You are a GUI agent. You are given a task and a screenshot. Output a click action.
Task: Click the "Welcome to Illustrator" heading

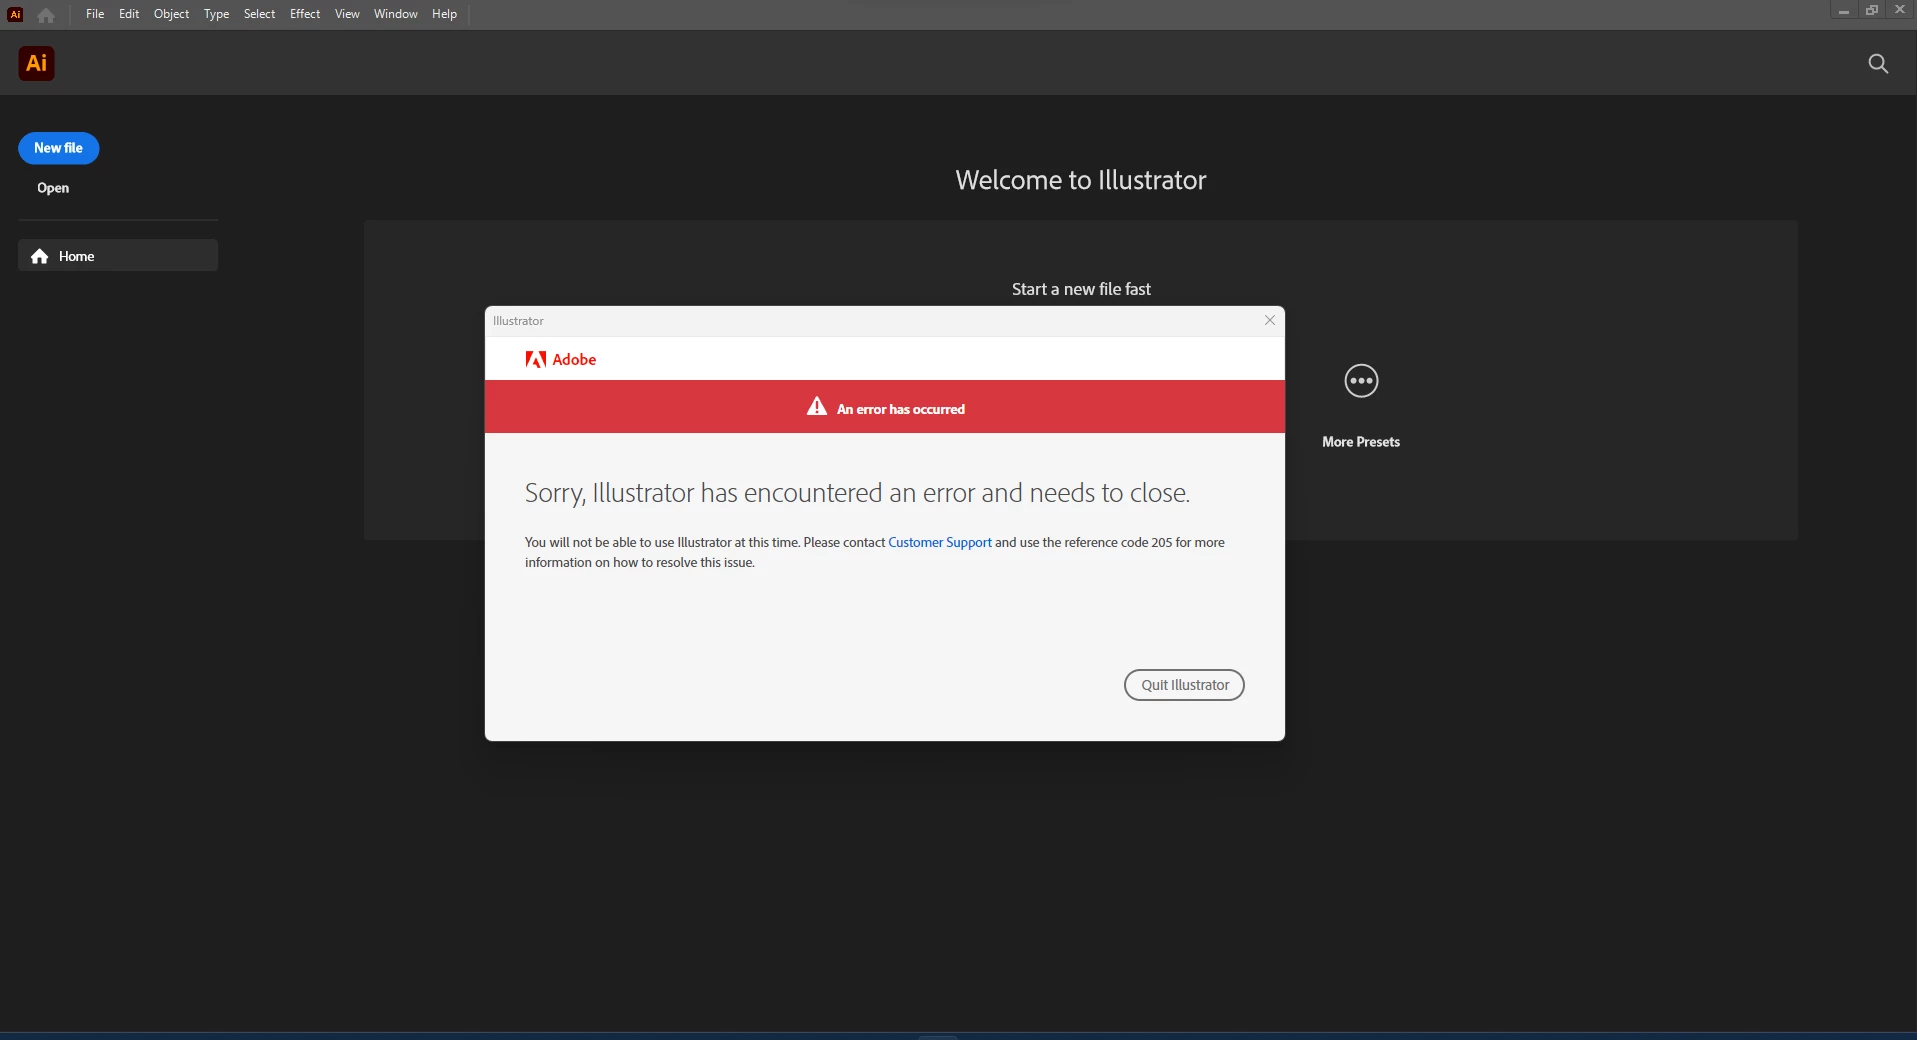pos(1081,180)
